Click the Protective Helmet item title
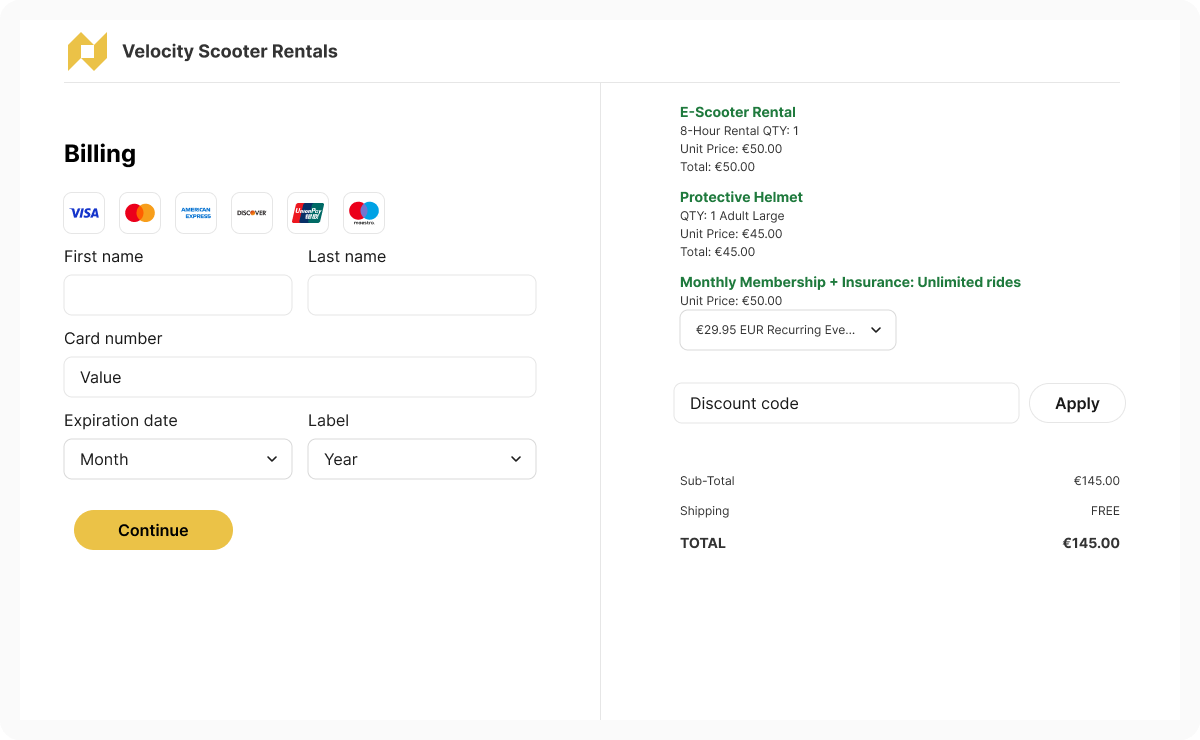This screenshot has width=1200, height=740. [x=741, y=197]
